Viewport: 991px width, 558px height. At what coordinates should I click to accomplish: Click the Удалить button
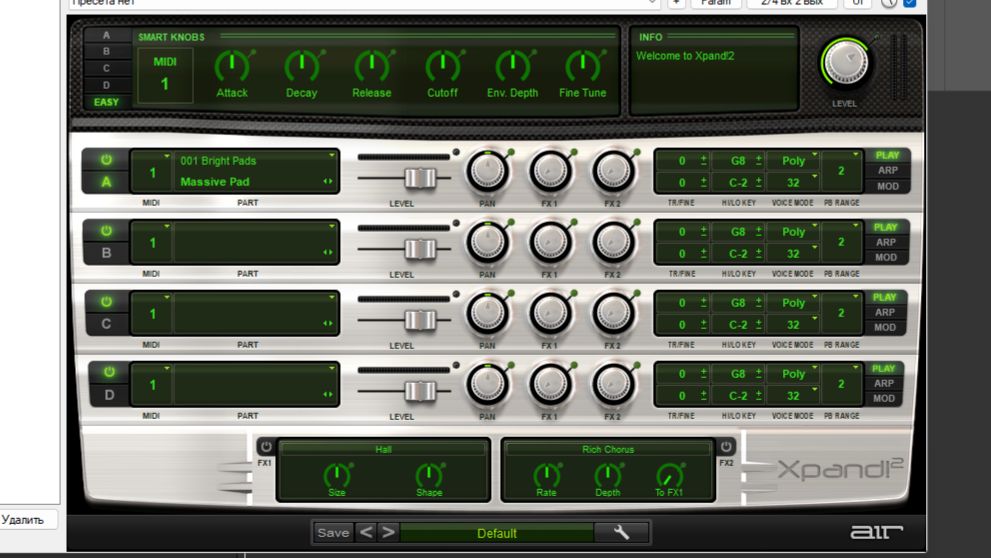pyautogui.click(x=23, y=520)
